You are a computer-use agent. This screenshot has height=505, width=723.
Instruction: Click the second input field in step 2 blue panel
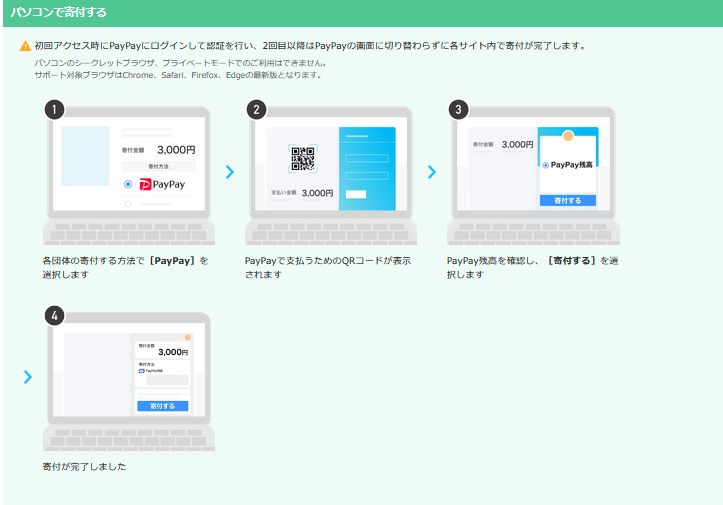[367, 176]
